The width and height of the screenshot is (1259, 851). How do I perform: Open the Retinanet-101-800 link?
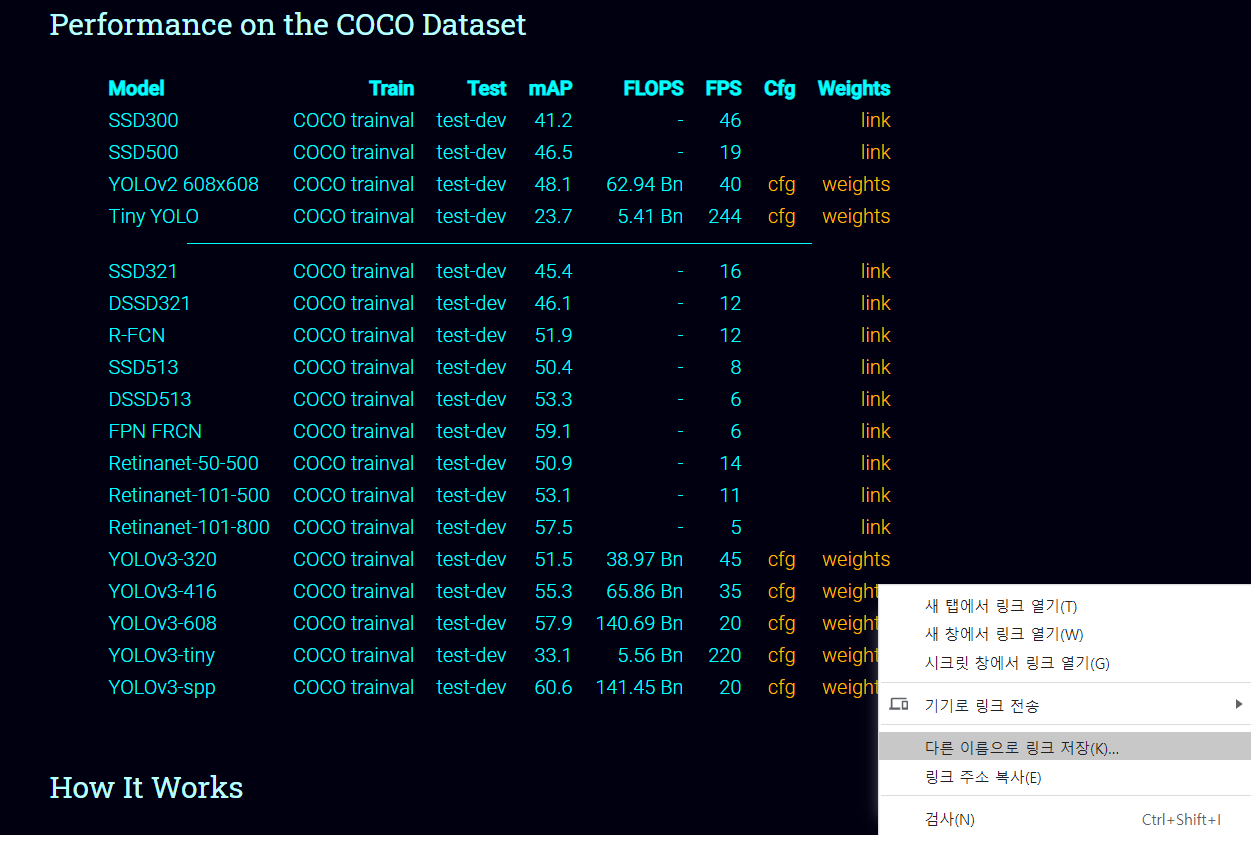875,527
